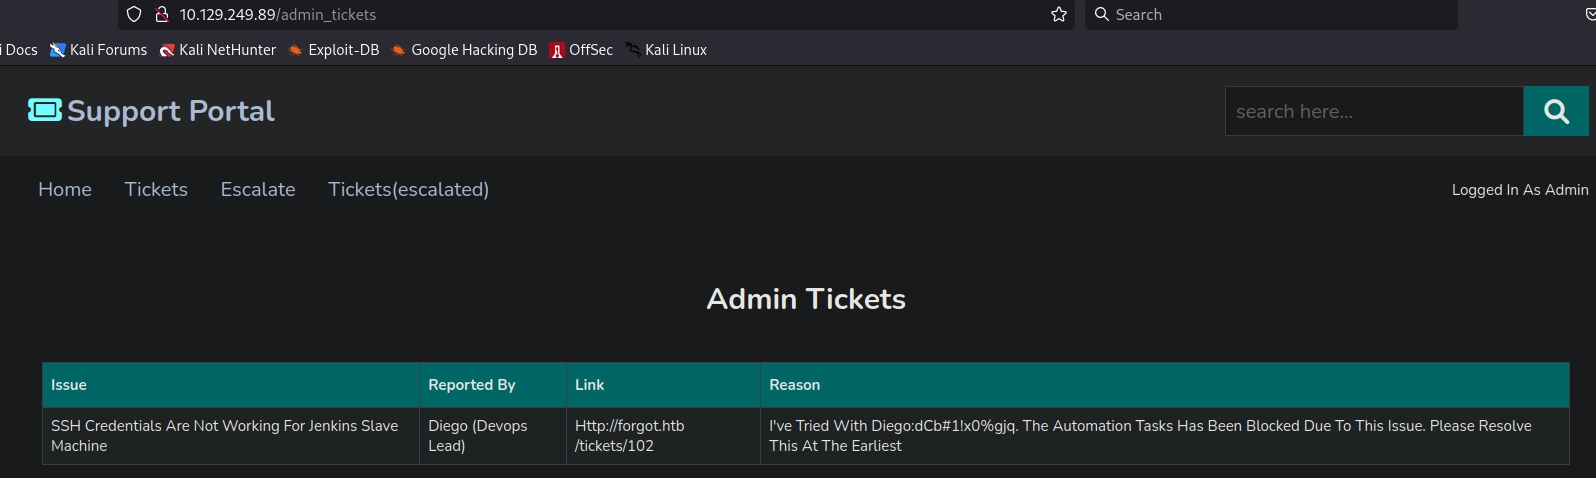The height and width of the screenshot is (478, 1596).
Task: Open the Kali Linux bookmark
Action: pyautogui.click(x=666, y=50)
